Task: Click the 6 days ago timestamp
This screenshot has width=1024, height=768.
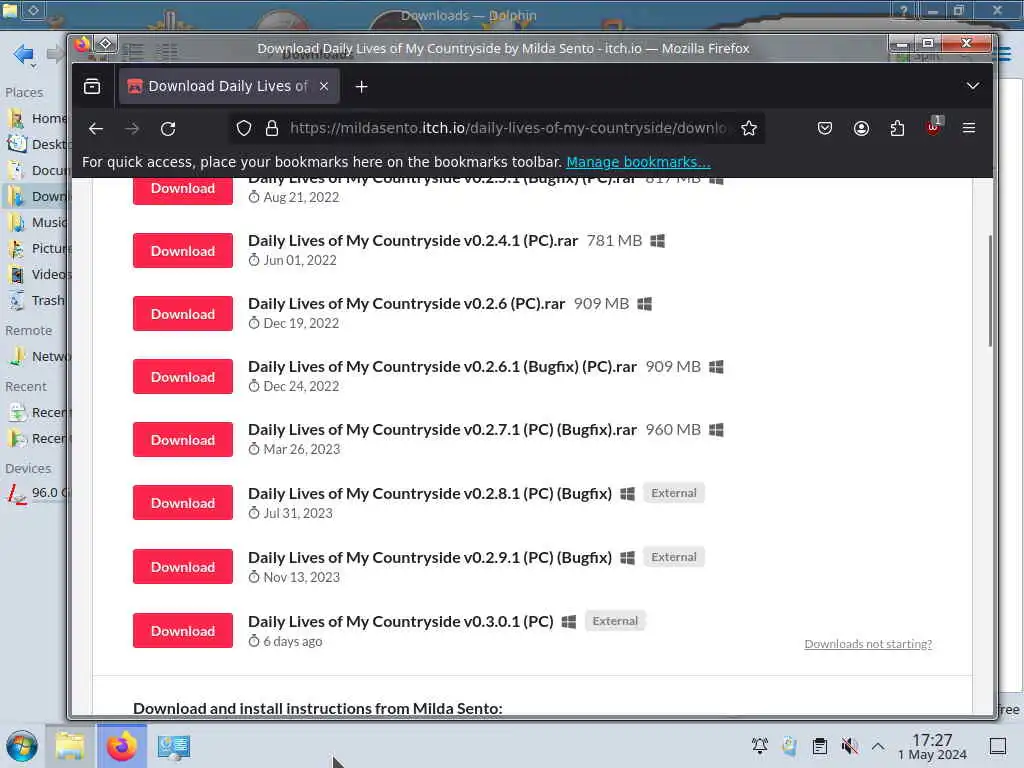Action: tap(293, 641)
